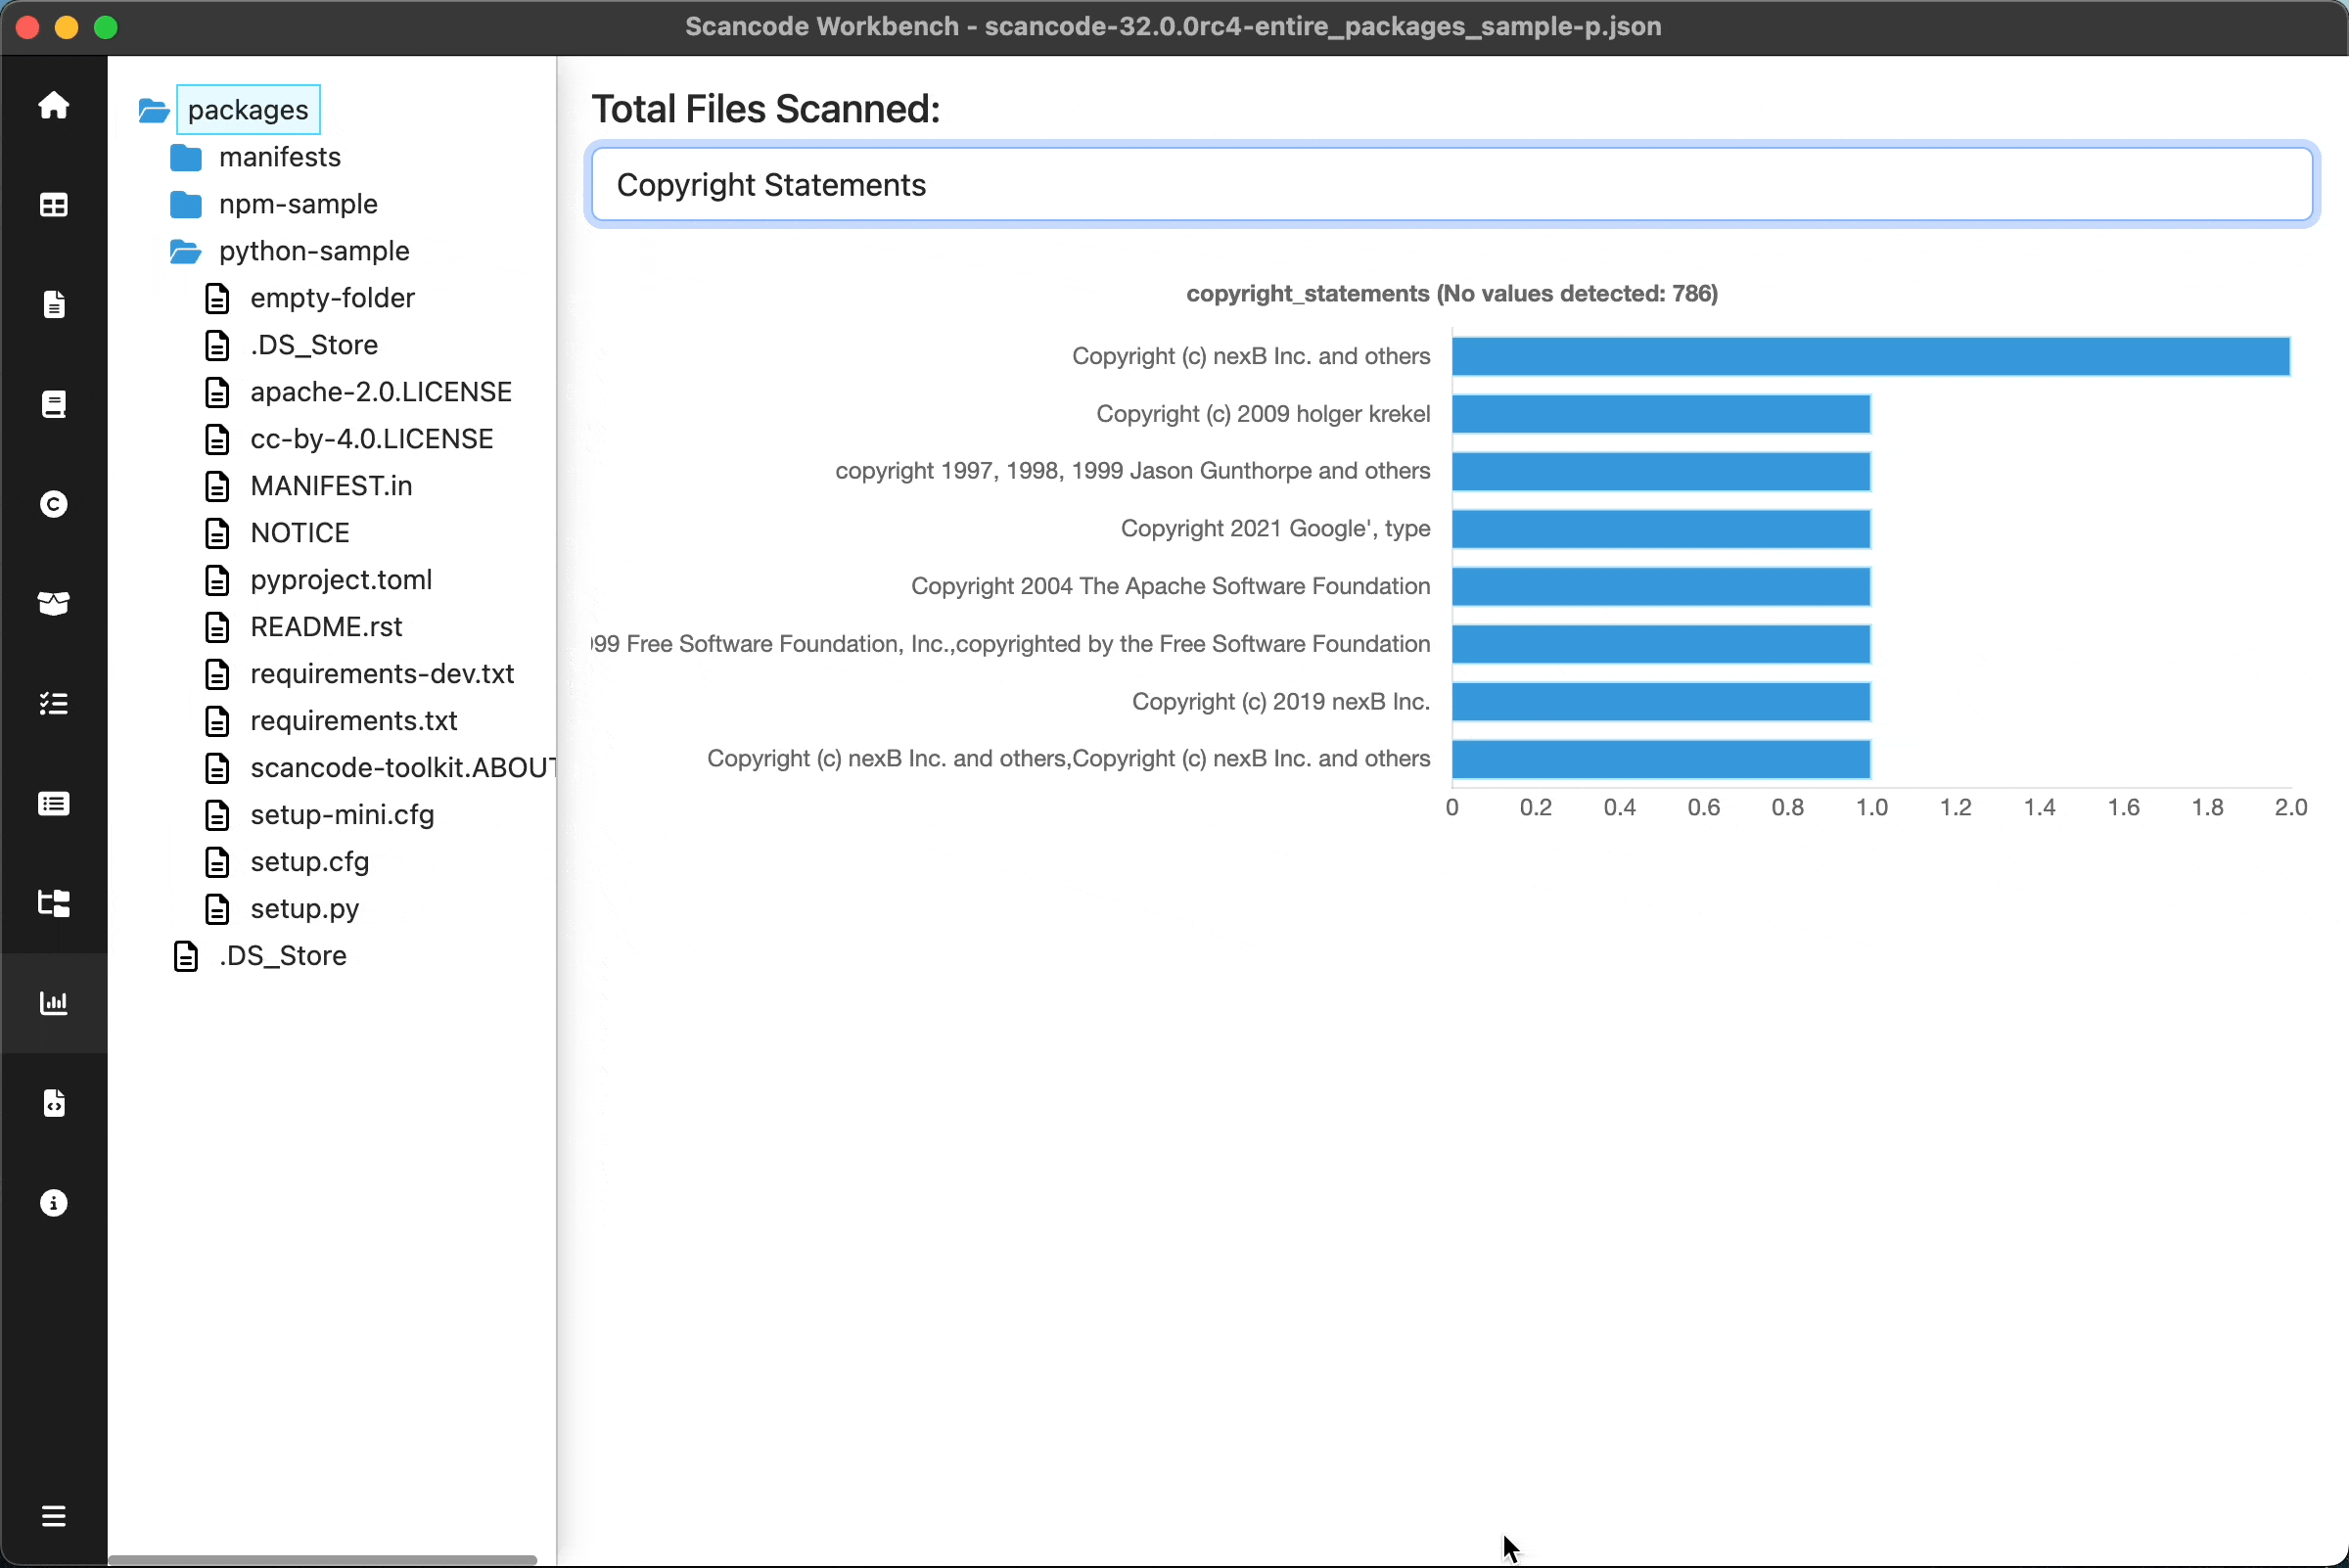Click the 'Copyright (c) 2009 holger krekel' bar
This screenshot has width=2349, height=1568.
[x=1661, y=414]
